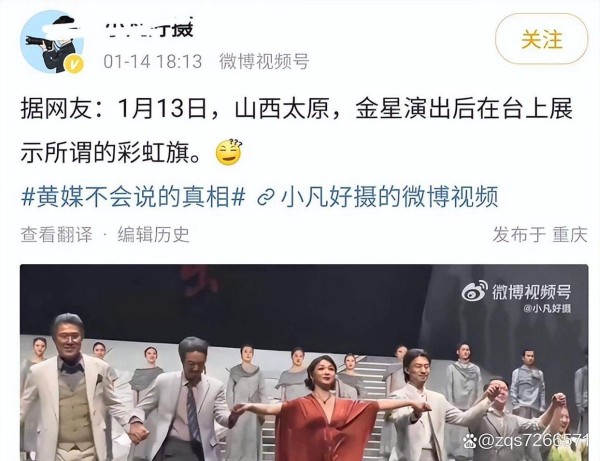Tap the confused smiley emoji in post
The height and width of the screenshot is (461, 600).
click(229, 152)
